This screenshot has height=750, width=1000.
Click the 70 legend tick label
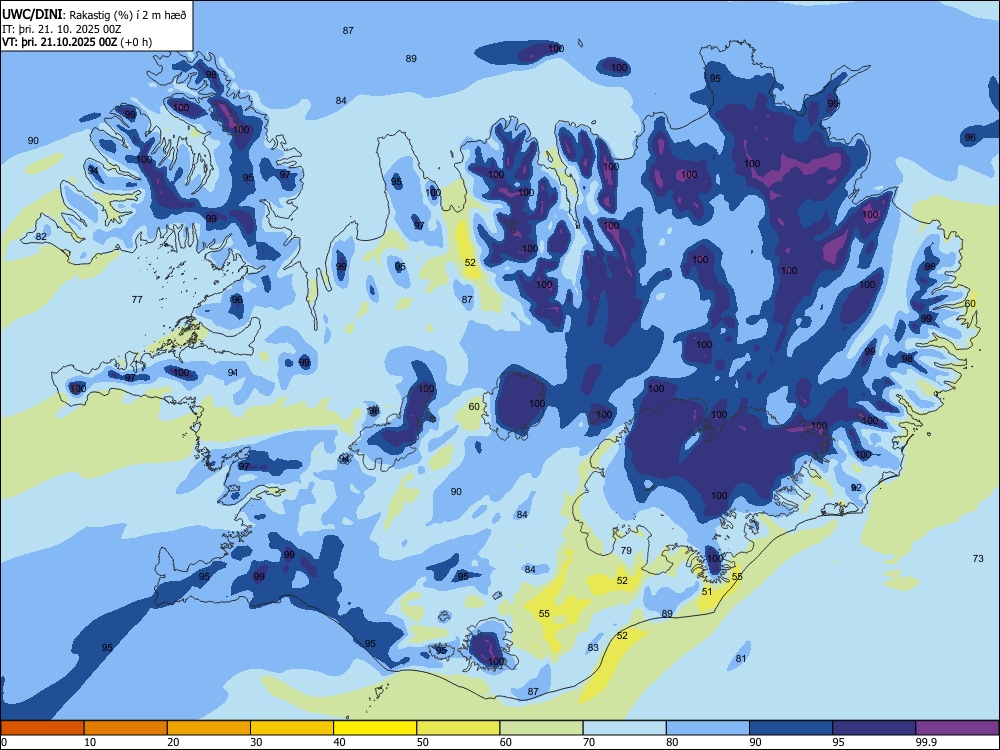tap(589, 742)
